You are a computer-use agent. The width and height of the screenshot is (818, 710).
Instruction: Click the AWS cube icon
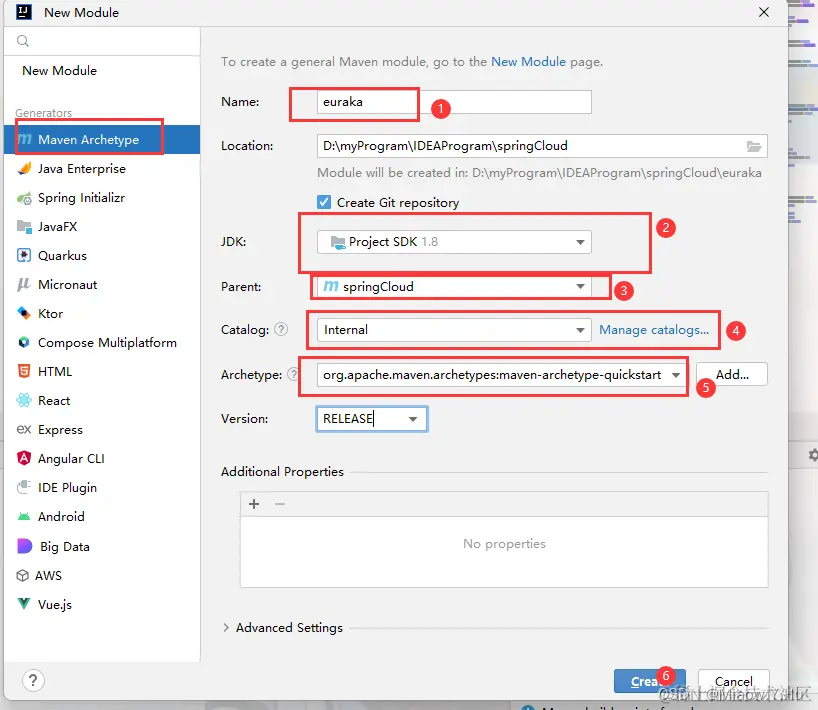point(22,575)
